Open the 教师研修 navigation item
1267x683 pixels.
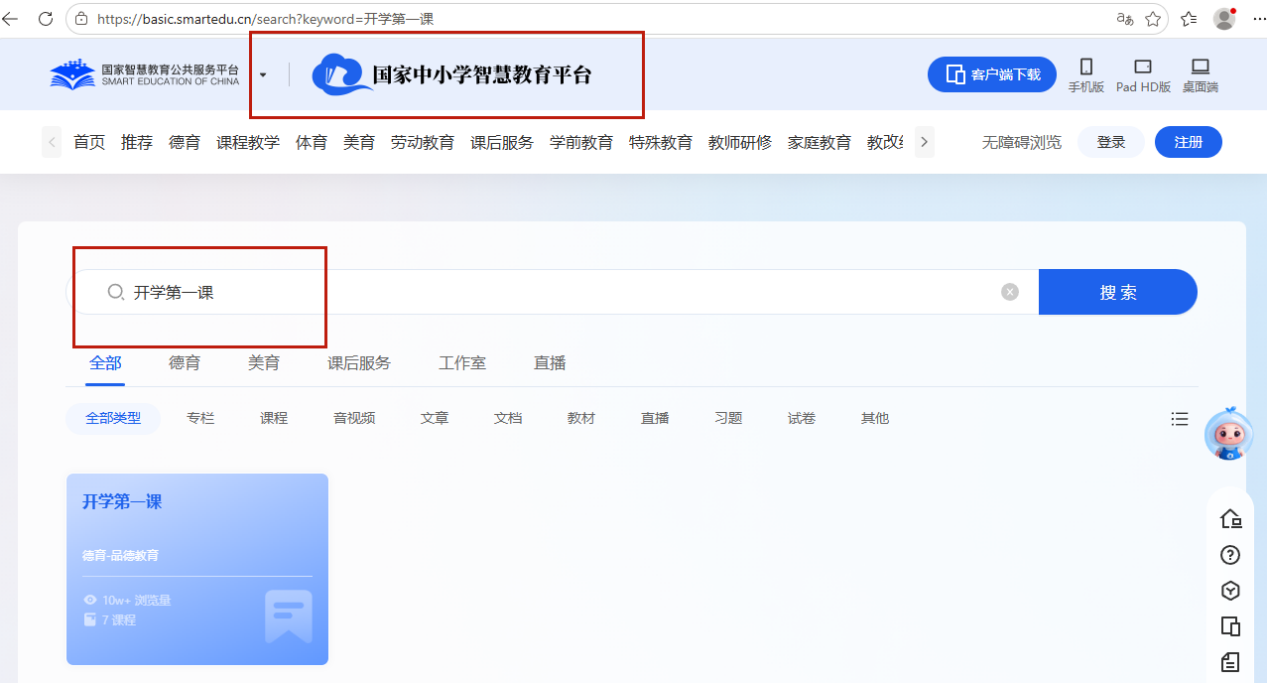point(740,142)
